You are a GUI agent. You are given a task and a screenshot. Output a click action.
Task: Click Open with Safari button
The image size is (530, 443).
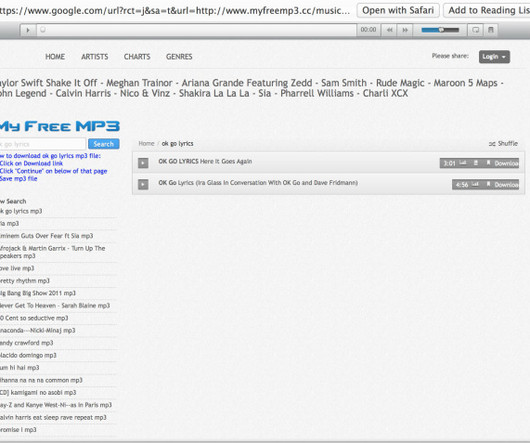(x=398, y=10)
